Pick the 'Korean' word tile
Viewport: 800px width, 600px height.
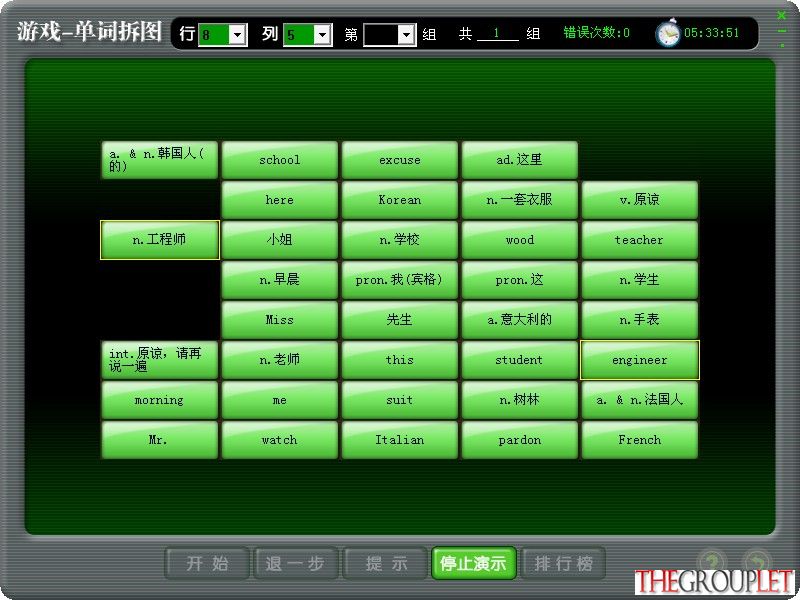click(399, 200)
